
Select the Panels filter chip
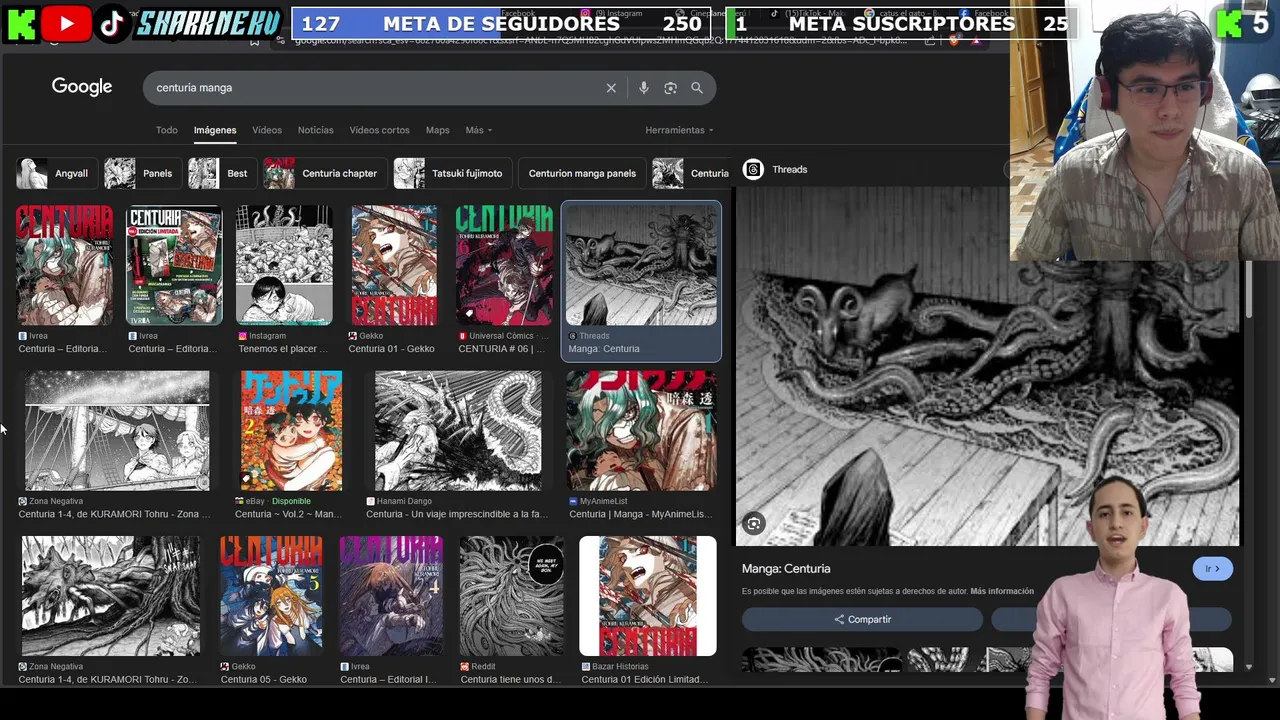click(x=142, y=173)
